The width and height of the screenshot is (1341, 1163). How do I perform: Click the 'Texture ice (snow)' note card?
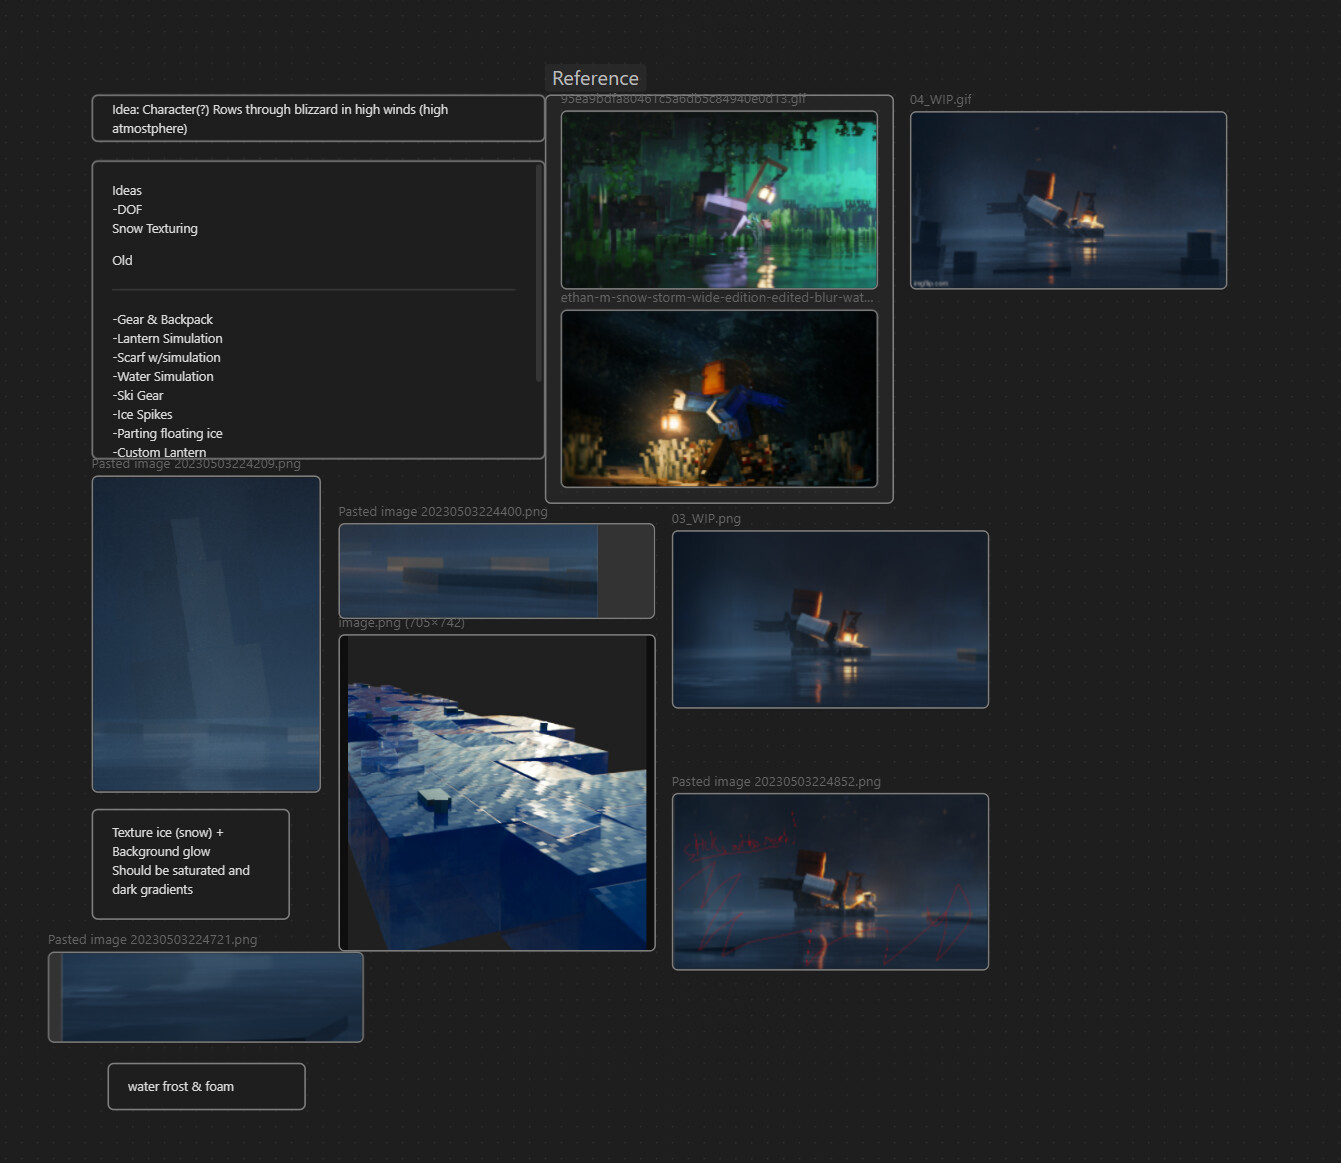190,863
